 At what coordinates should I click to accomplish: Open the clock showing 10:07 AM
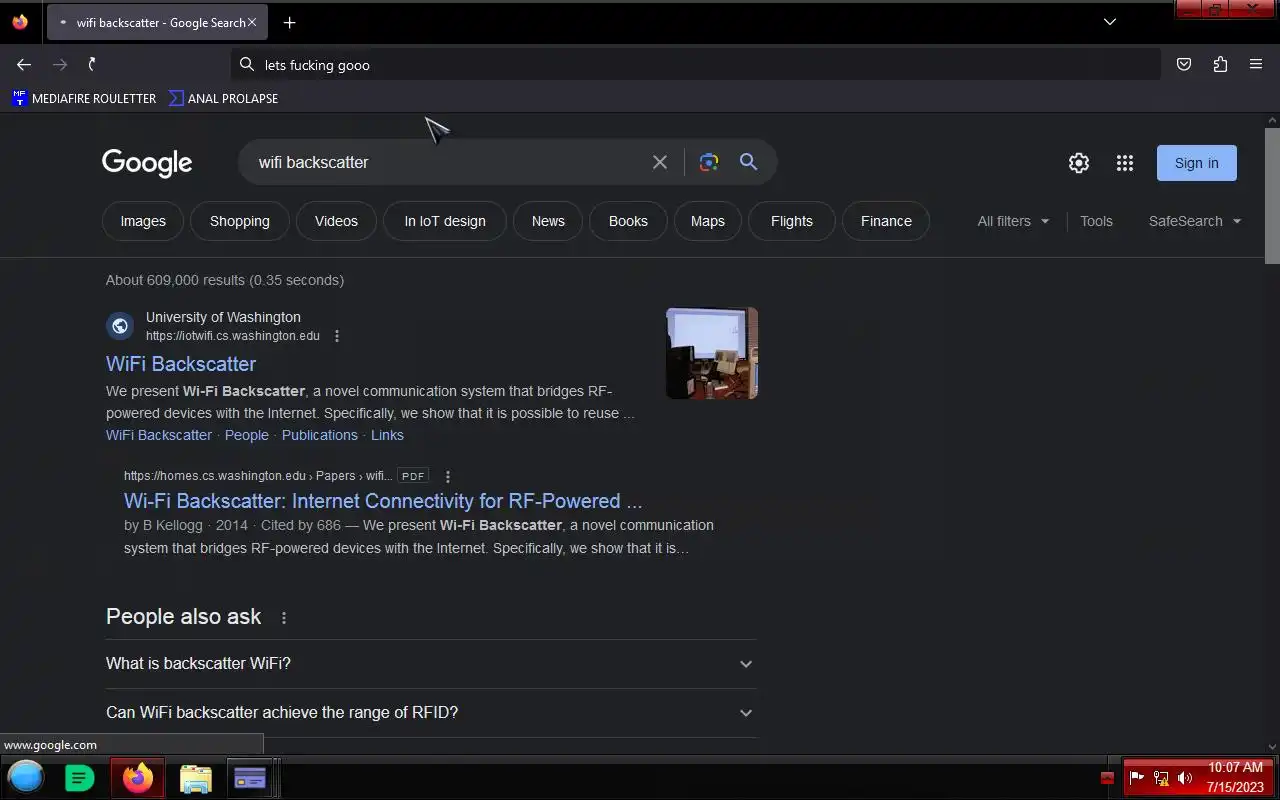(x=1235, y=777)
